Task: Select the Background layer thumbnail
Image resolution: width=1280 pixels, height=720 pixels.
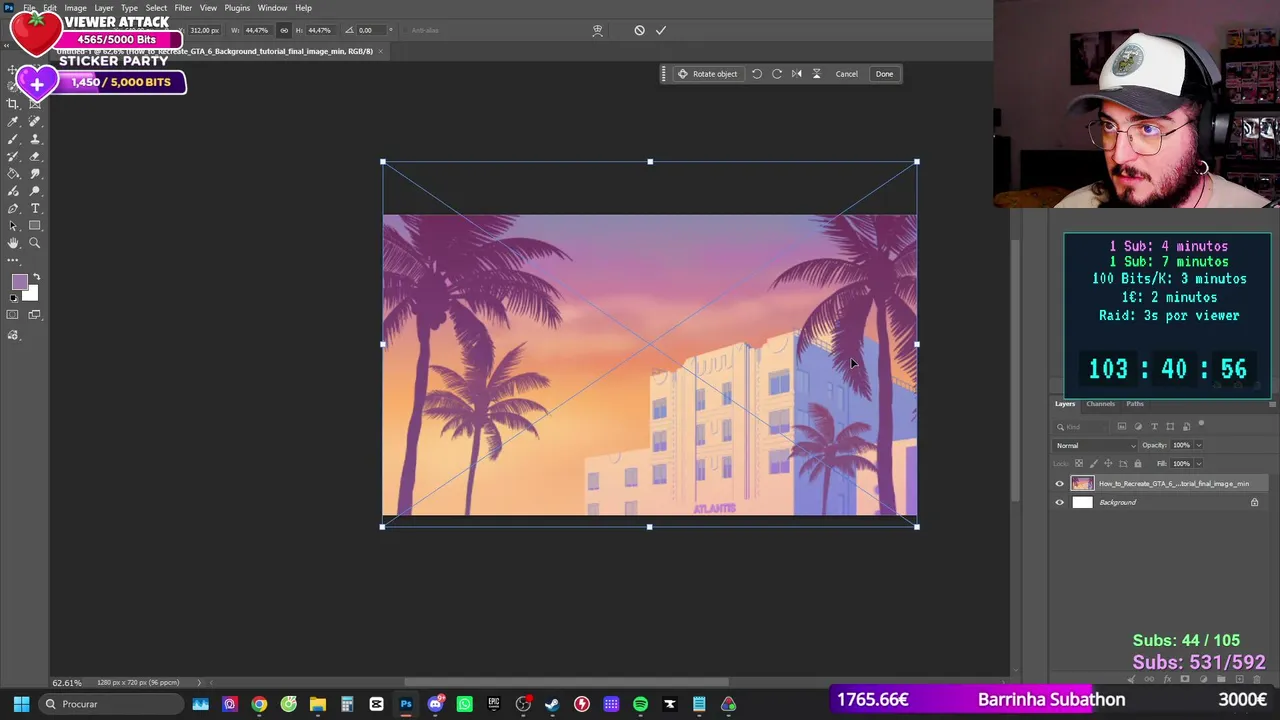Action: pyautogui.click(x=1083, y=503)
